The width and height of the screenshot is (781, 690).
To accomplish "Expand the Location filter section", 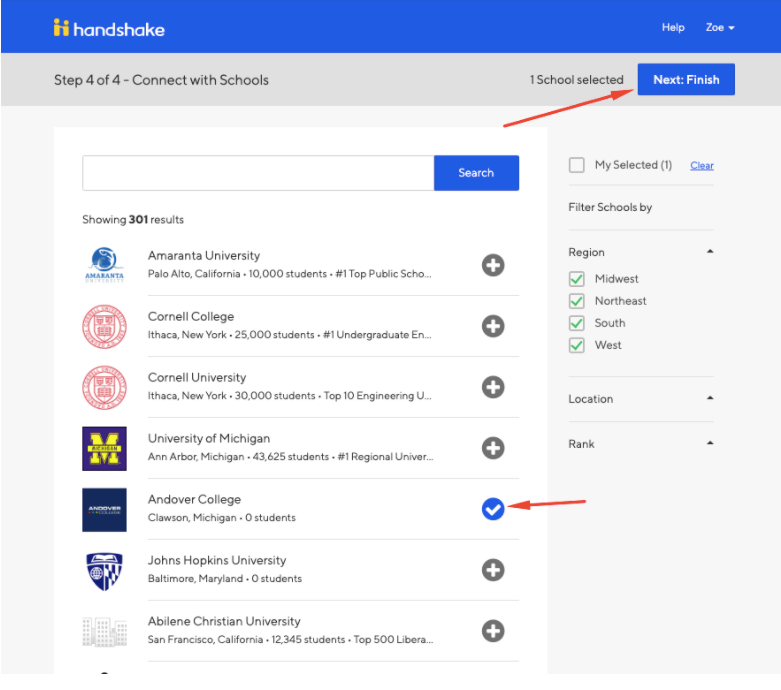I will coord(710,398).
